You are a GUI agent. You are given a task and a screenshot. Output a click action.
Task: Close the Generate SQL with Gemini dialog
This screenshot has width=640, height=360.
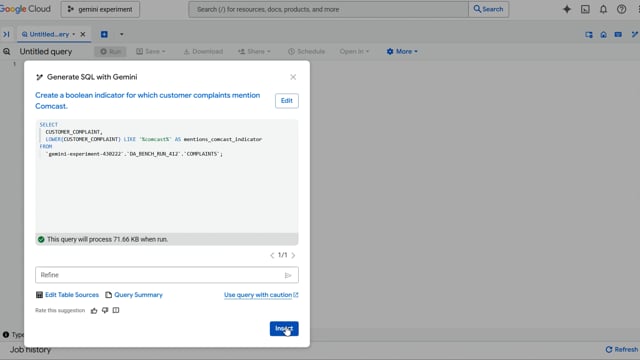pos(293,77)
